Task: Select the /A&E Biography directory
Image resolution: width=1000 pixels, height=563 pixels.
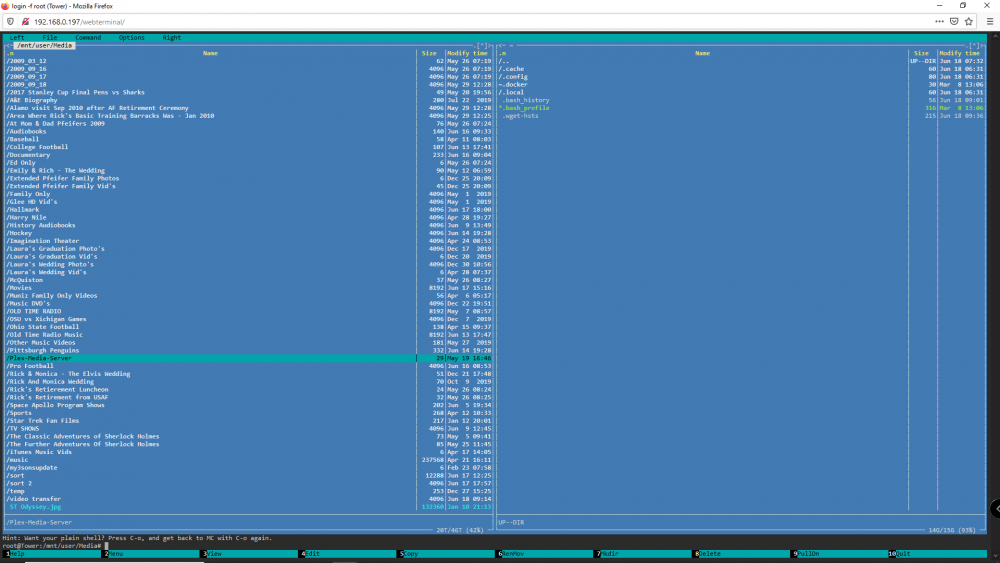Action: (32, 100)
